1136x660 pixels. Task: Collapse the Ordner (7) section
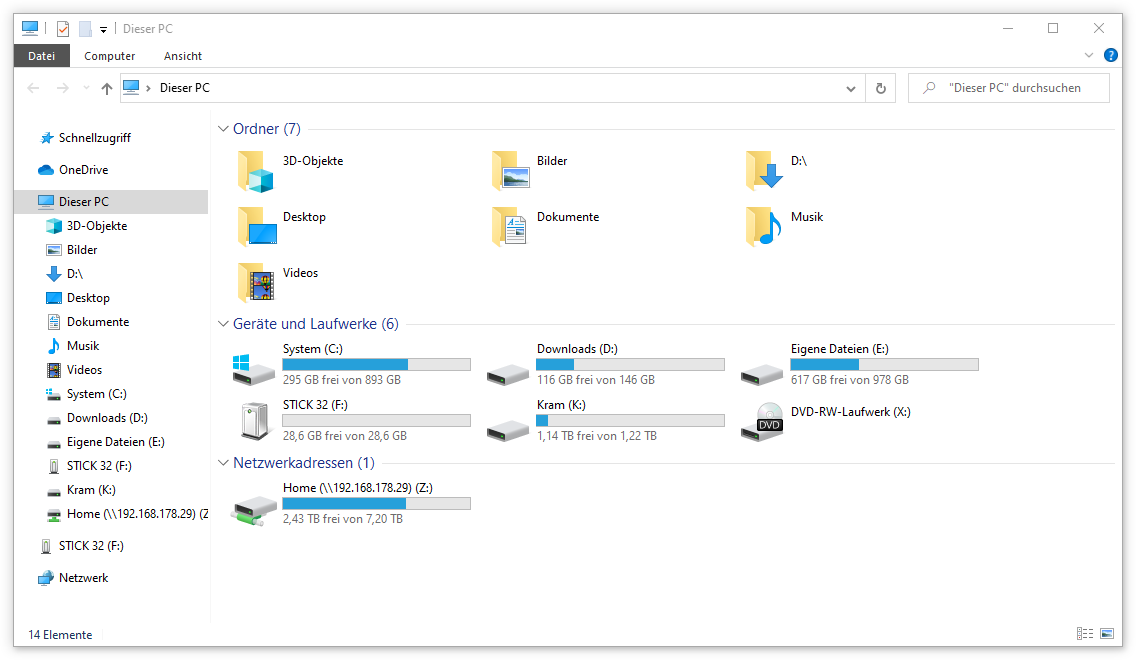[222, 128]
